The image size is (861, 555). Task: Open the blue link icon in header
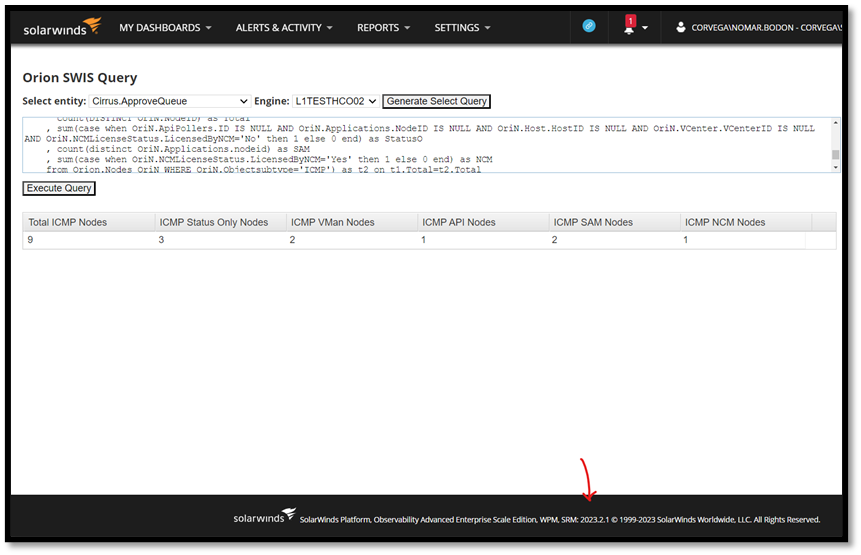click(x=589, y=26)
